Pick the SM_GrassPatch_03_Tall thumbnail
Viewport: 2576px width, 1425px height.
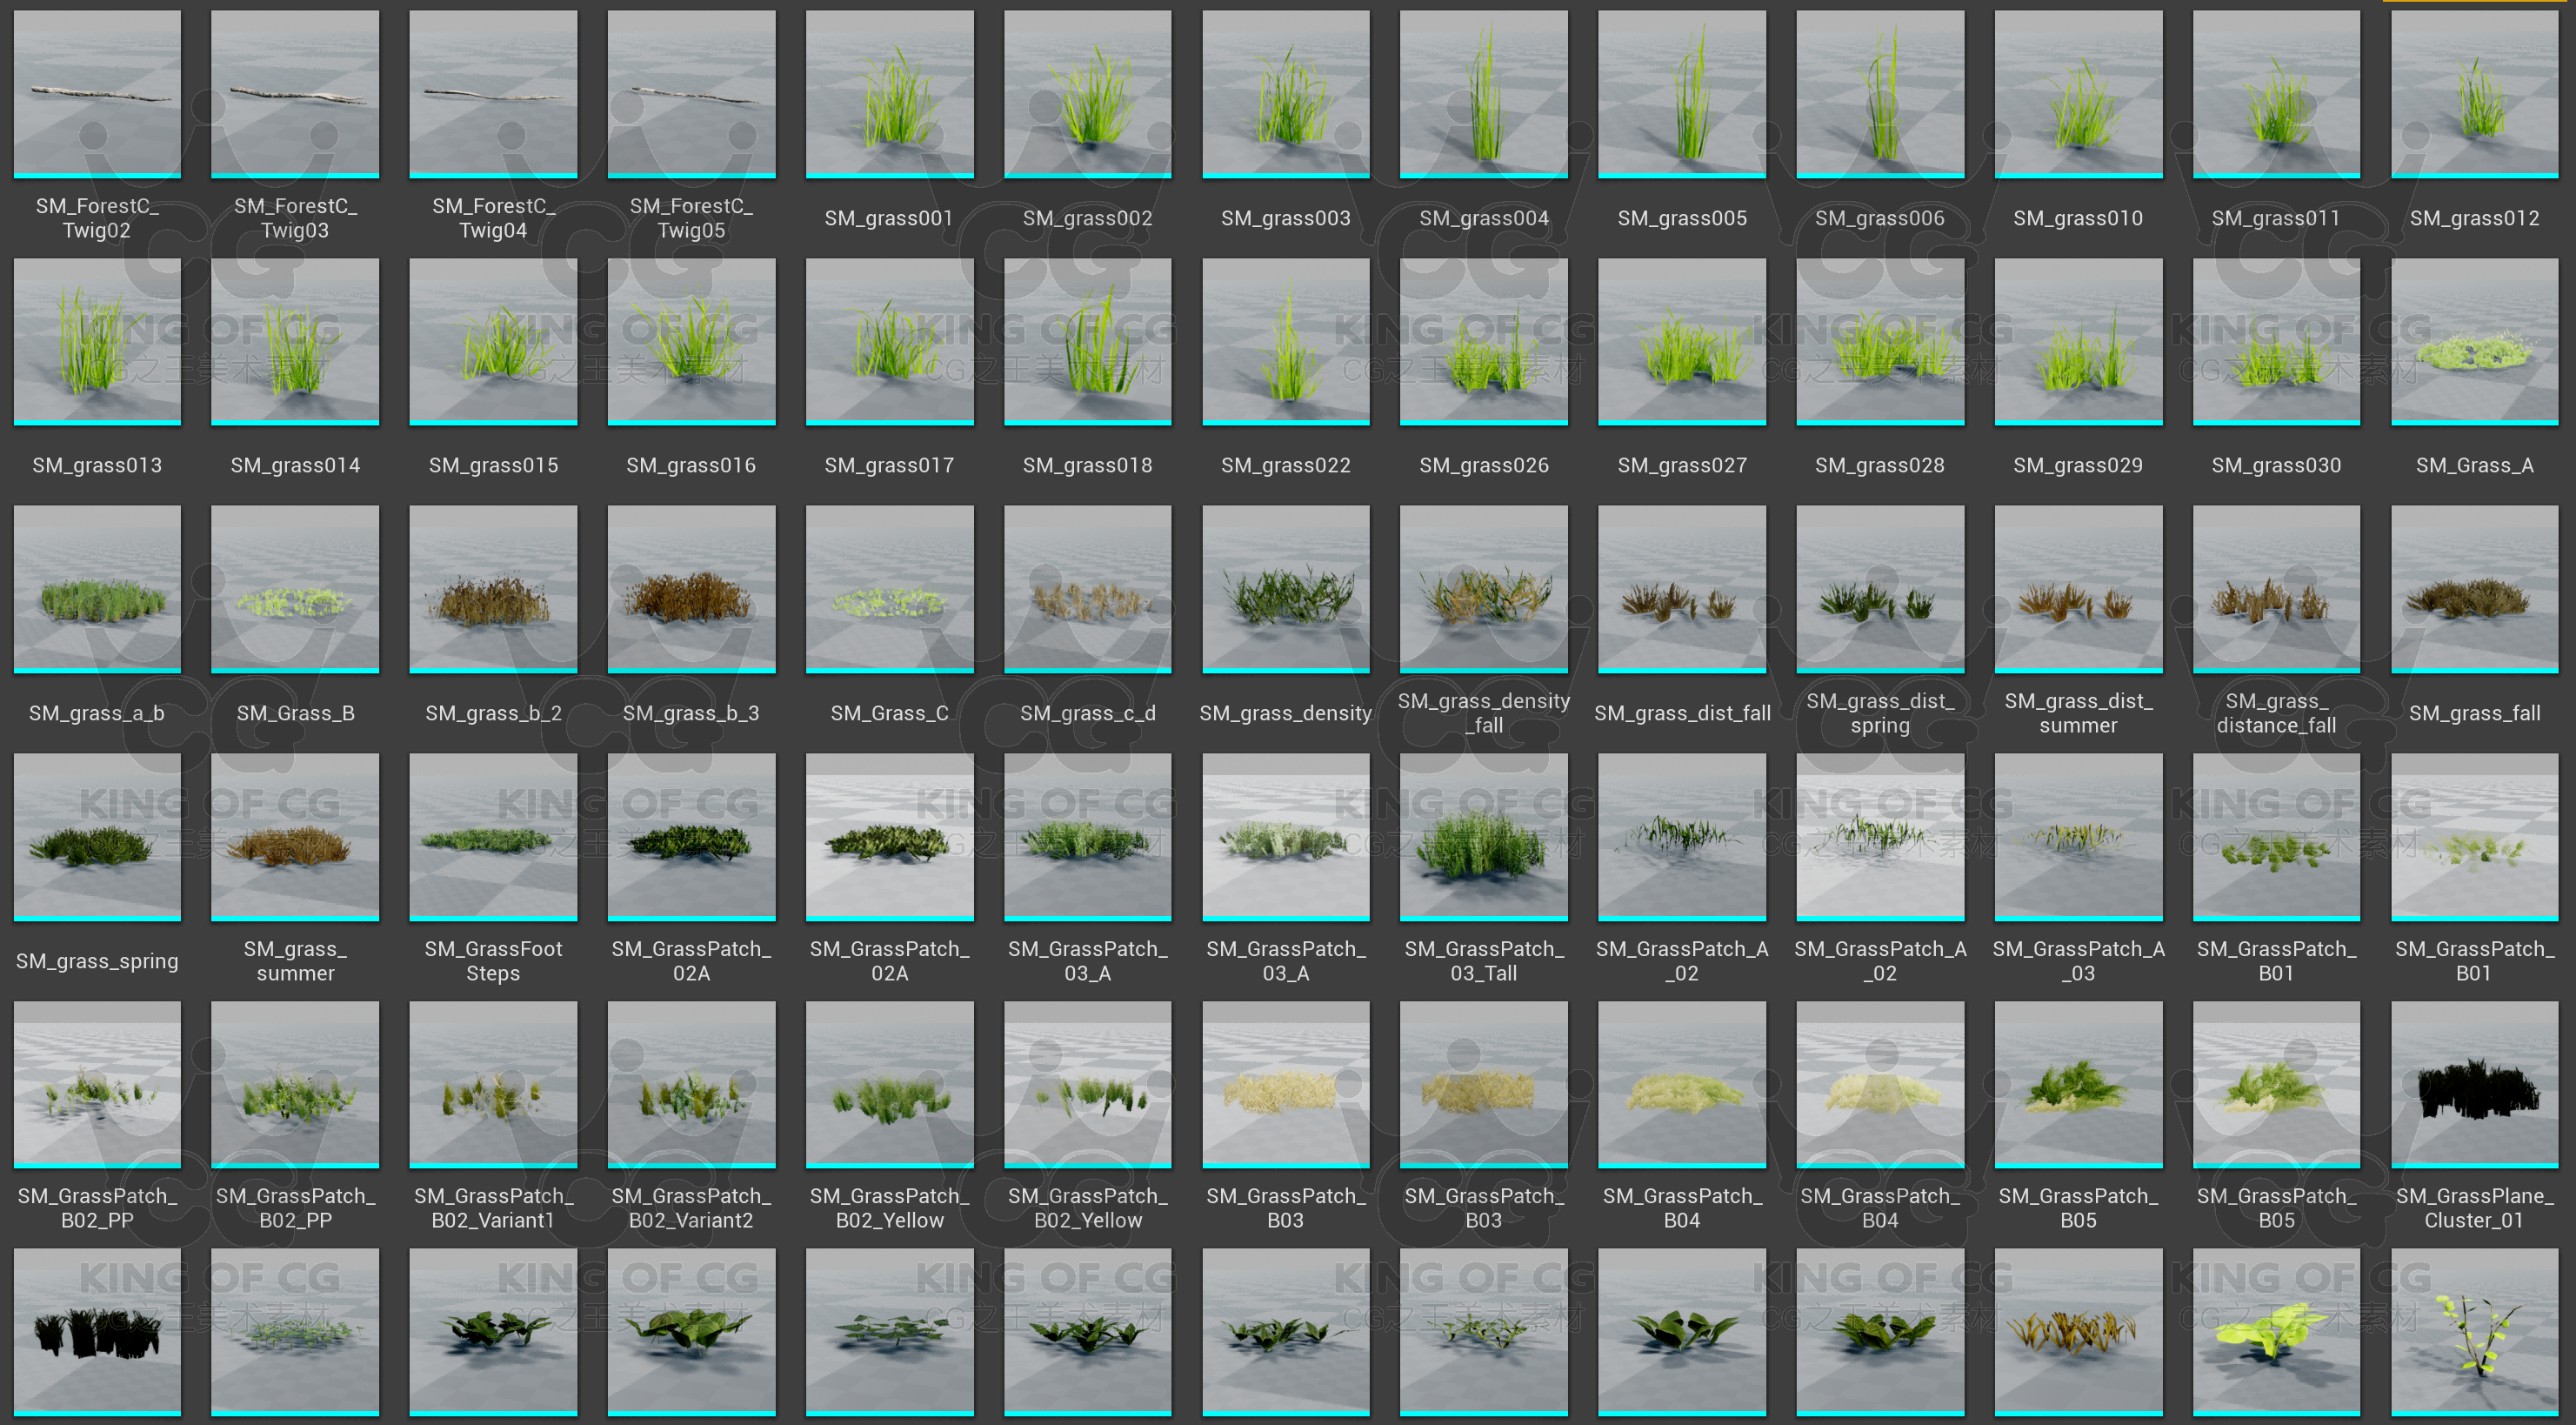pyautogui.click(x=1483, y=836)
